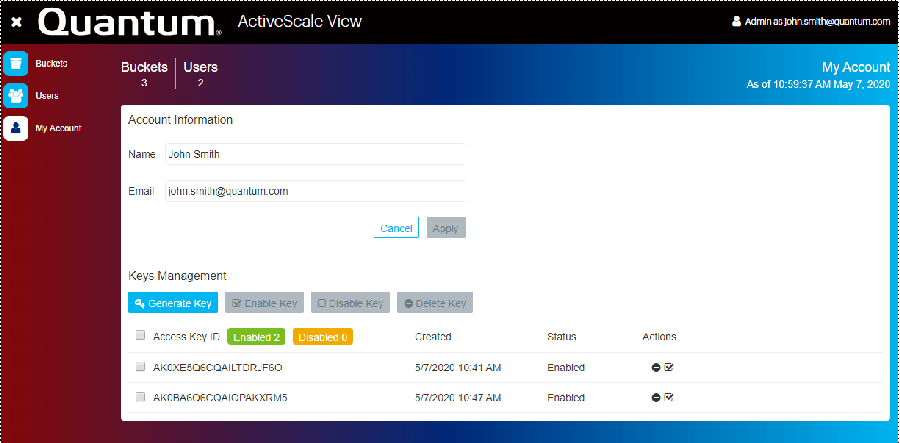
Task: Click disable icon for key AK0XE6Q6CQAILTDRJF6O
Action: [656, 368]
